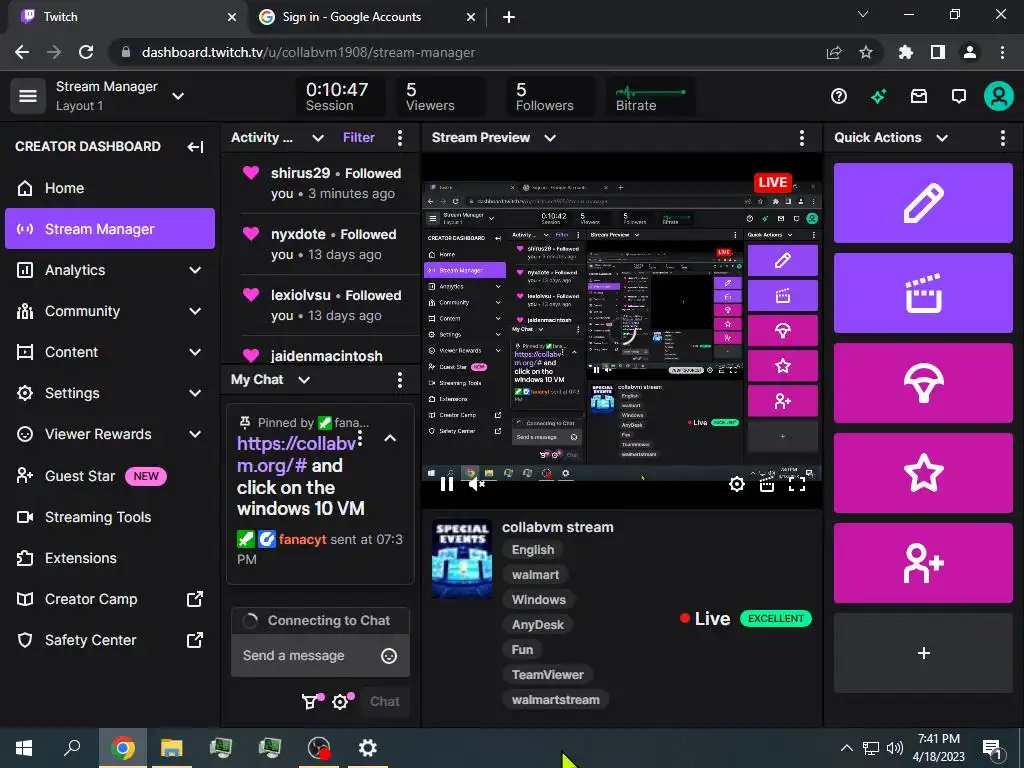
Task: Open the Chrome extensions puzzle icon
Action: pyautogui.click(x=906, y=52)
